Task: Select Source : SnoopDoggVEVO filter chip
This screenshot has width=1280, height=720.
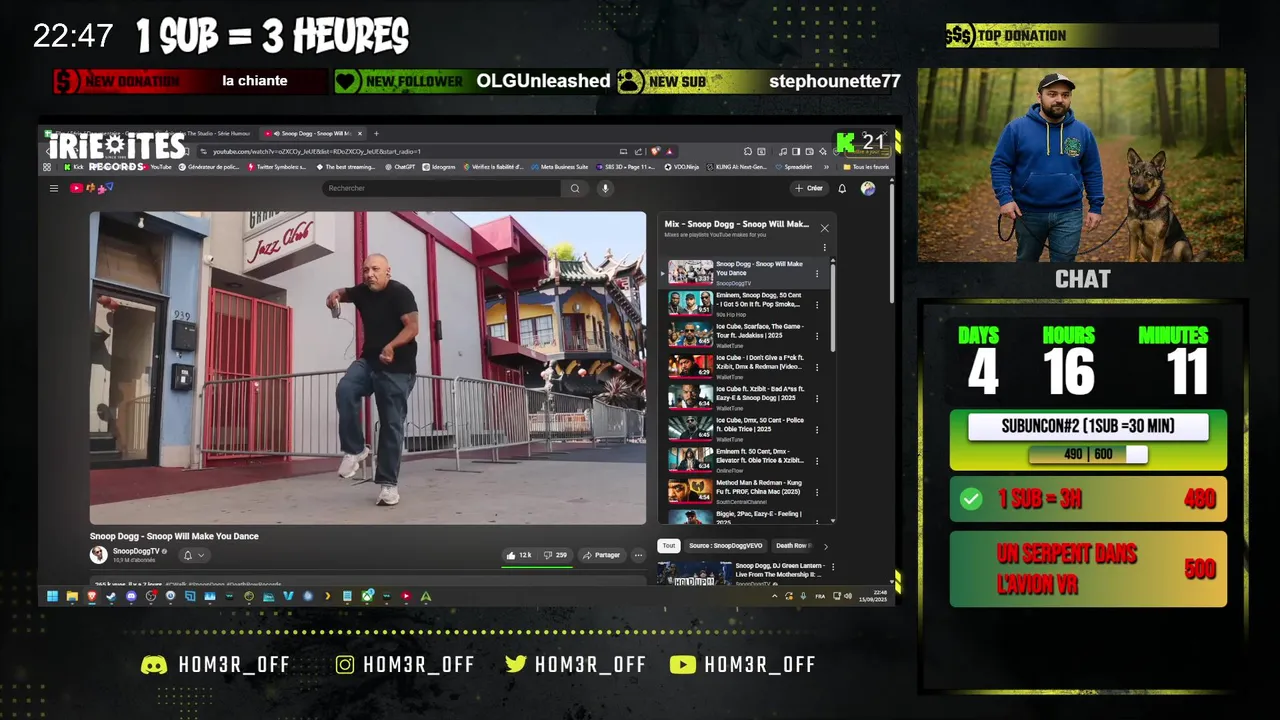Action: 726,546
